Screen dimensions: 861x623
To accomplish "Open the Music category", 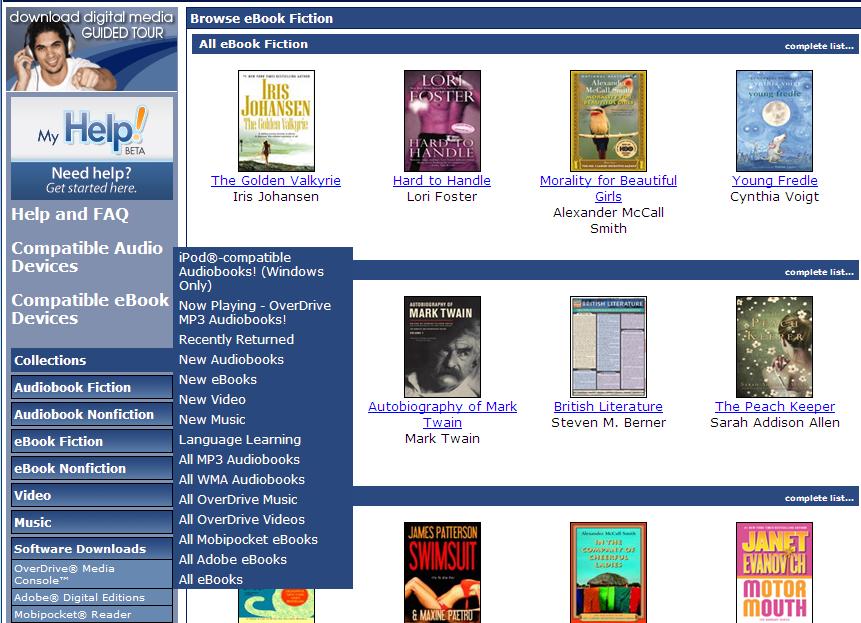I will [92, 522].
